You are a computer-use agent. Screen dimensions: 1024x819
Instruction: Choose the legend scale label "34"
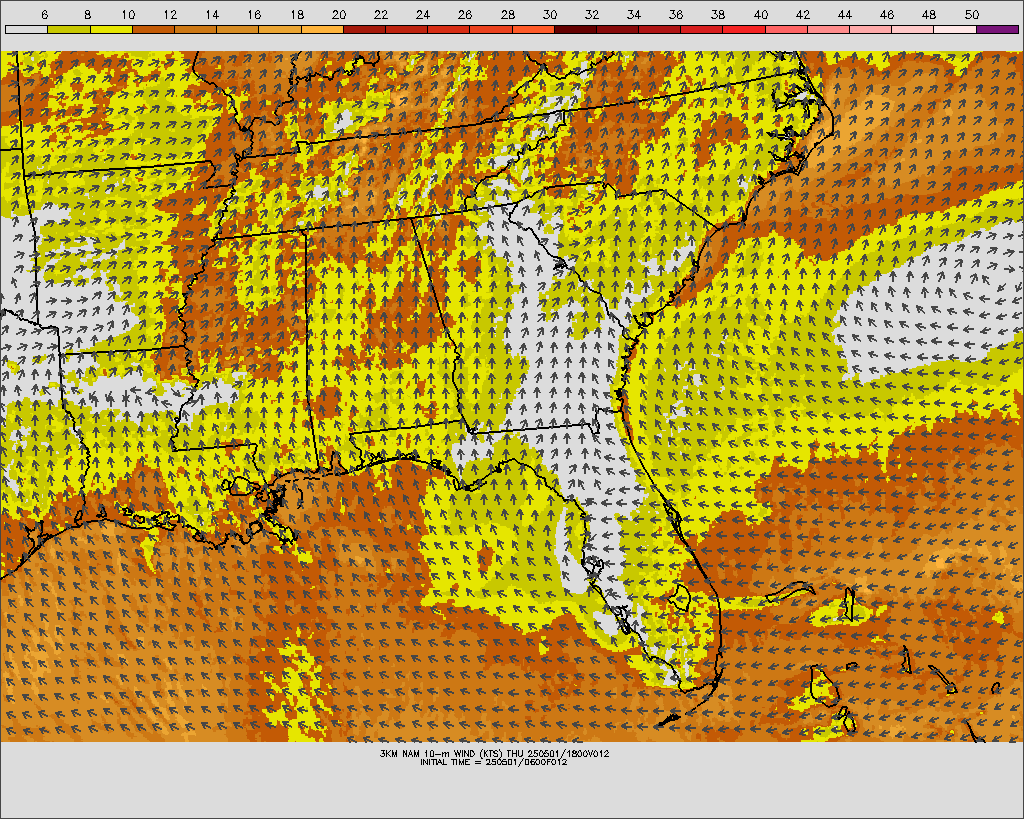pos(633,14)
